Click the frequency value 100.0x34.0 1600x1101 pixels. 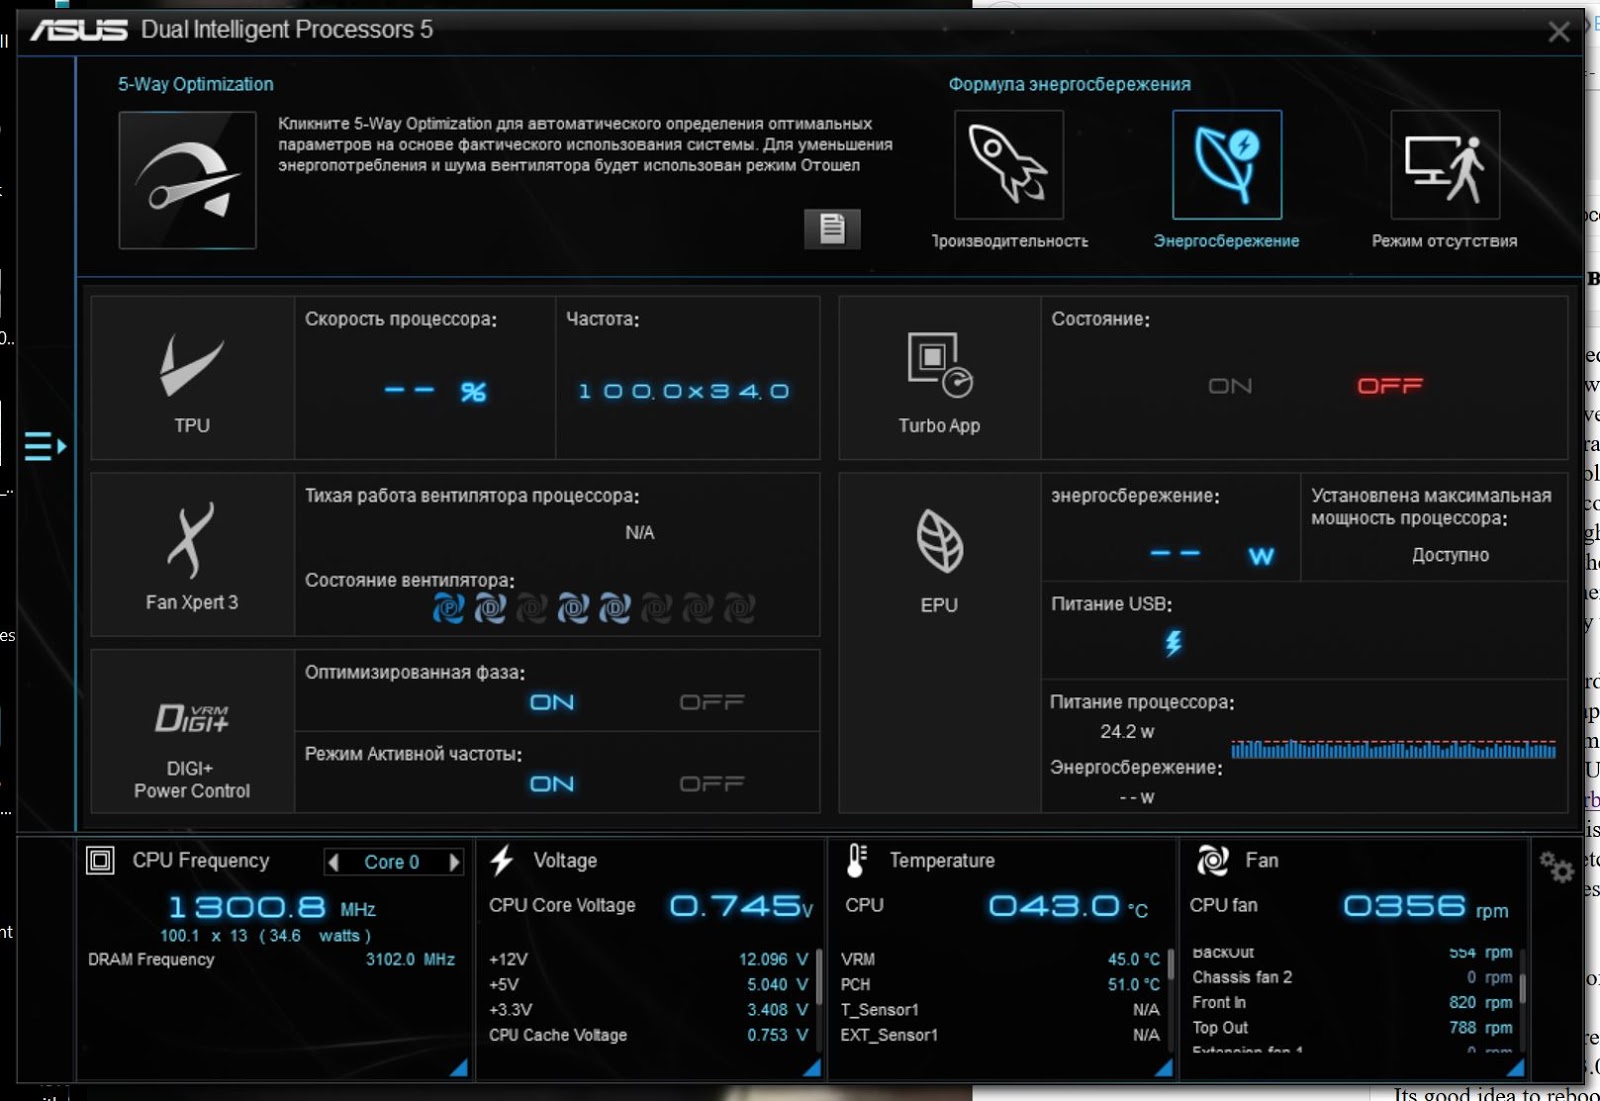coord(684,391)
